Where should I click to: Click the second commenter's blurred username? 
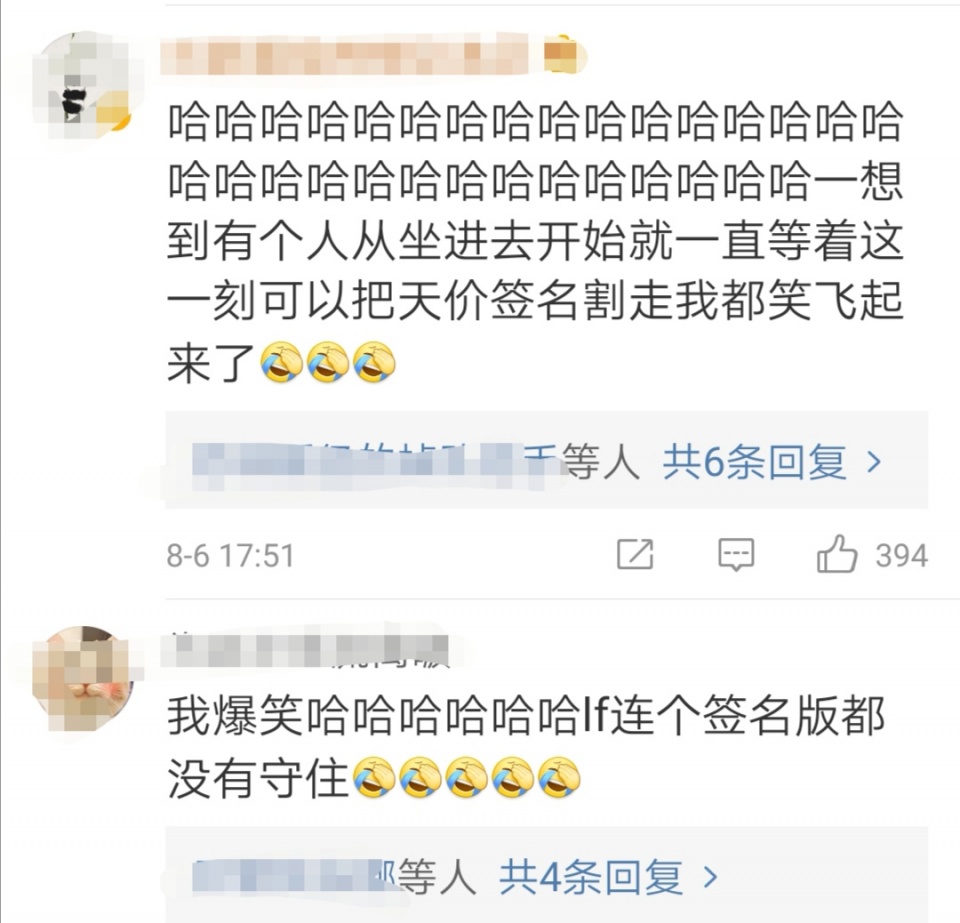tap(305, 650)
